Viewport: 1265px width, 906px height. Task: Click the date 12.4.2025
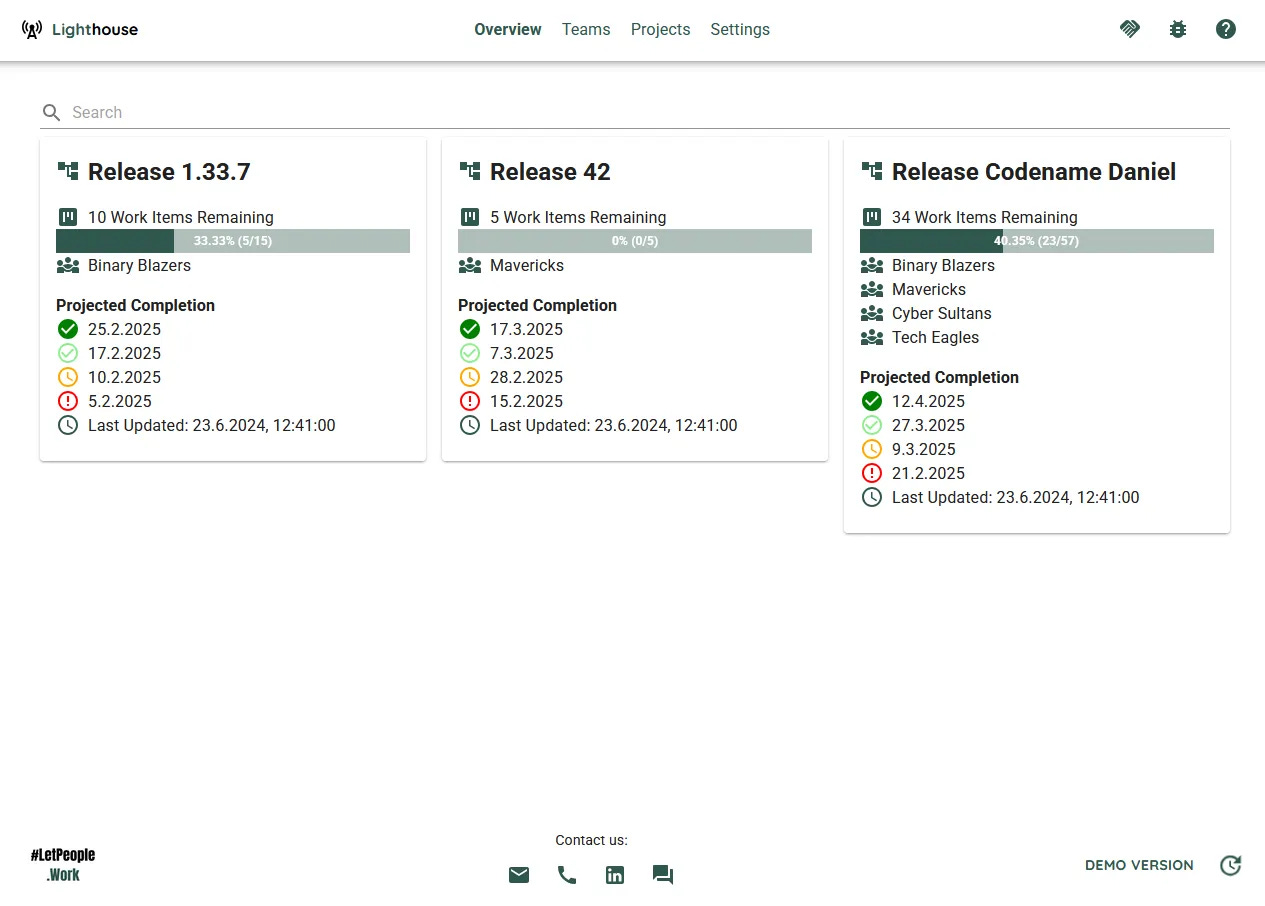pyautogui.click(x=928, y=401)
